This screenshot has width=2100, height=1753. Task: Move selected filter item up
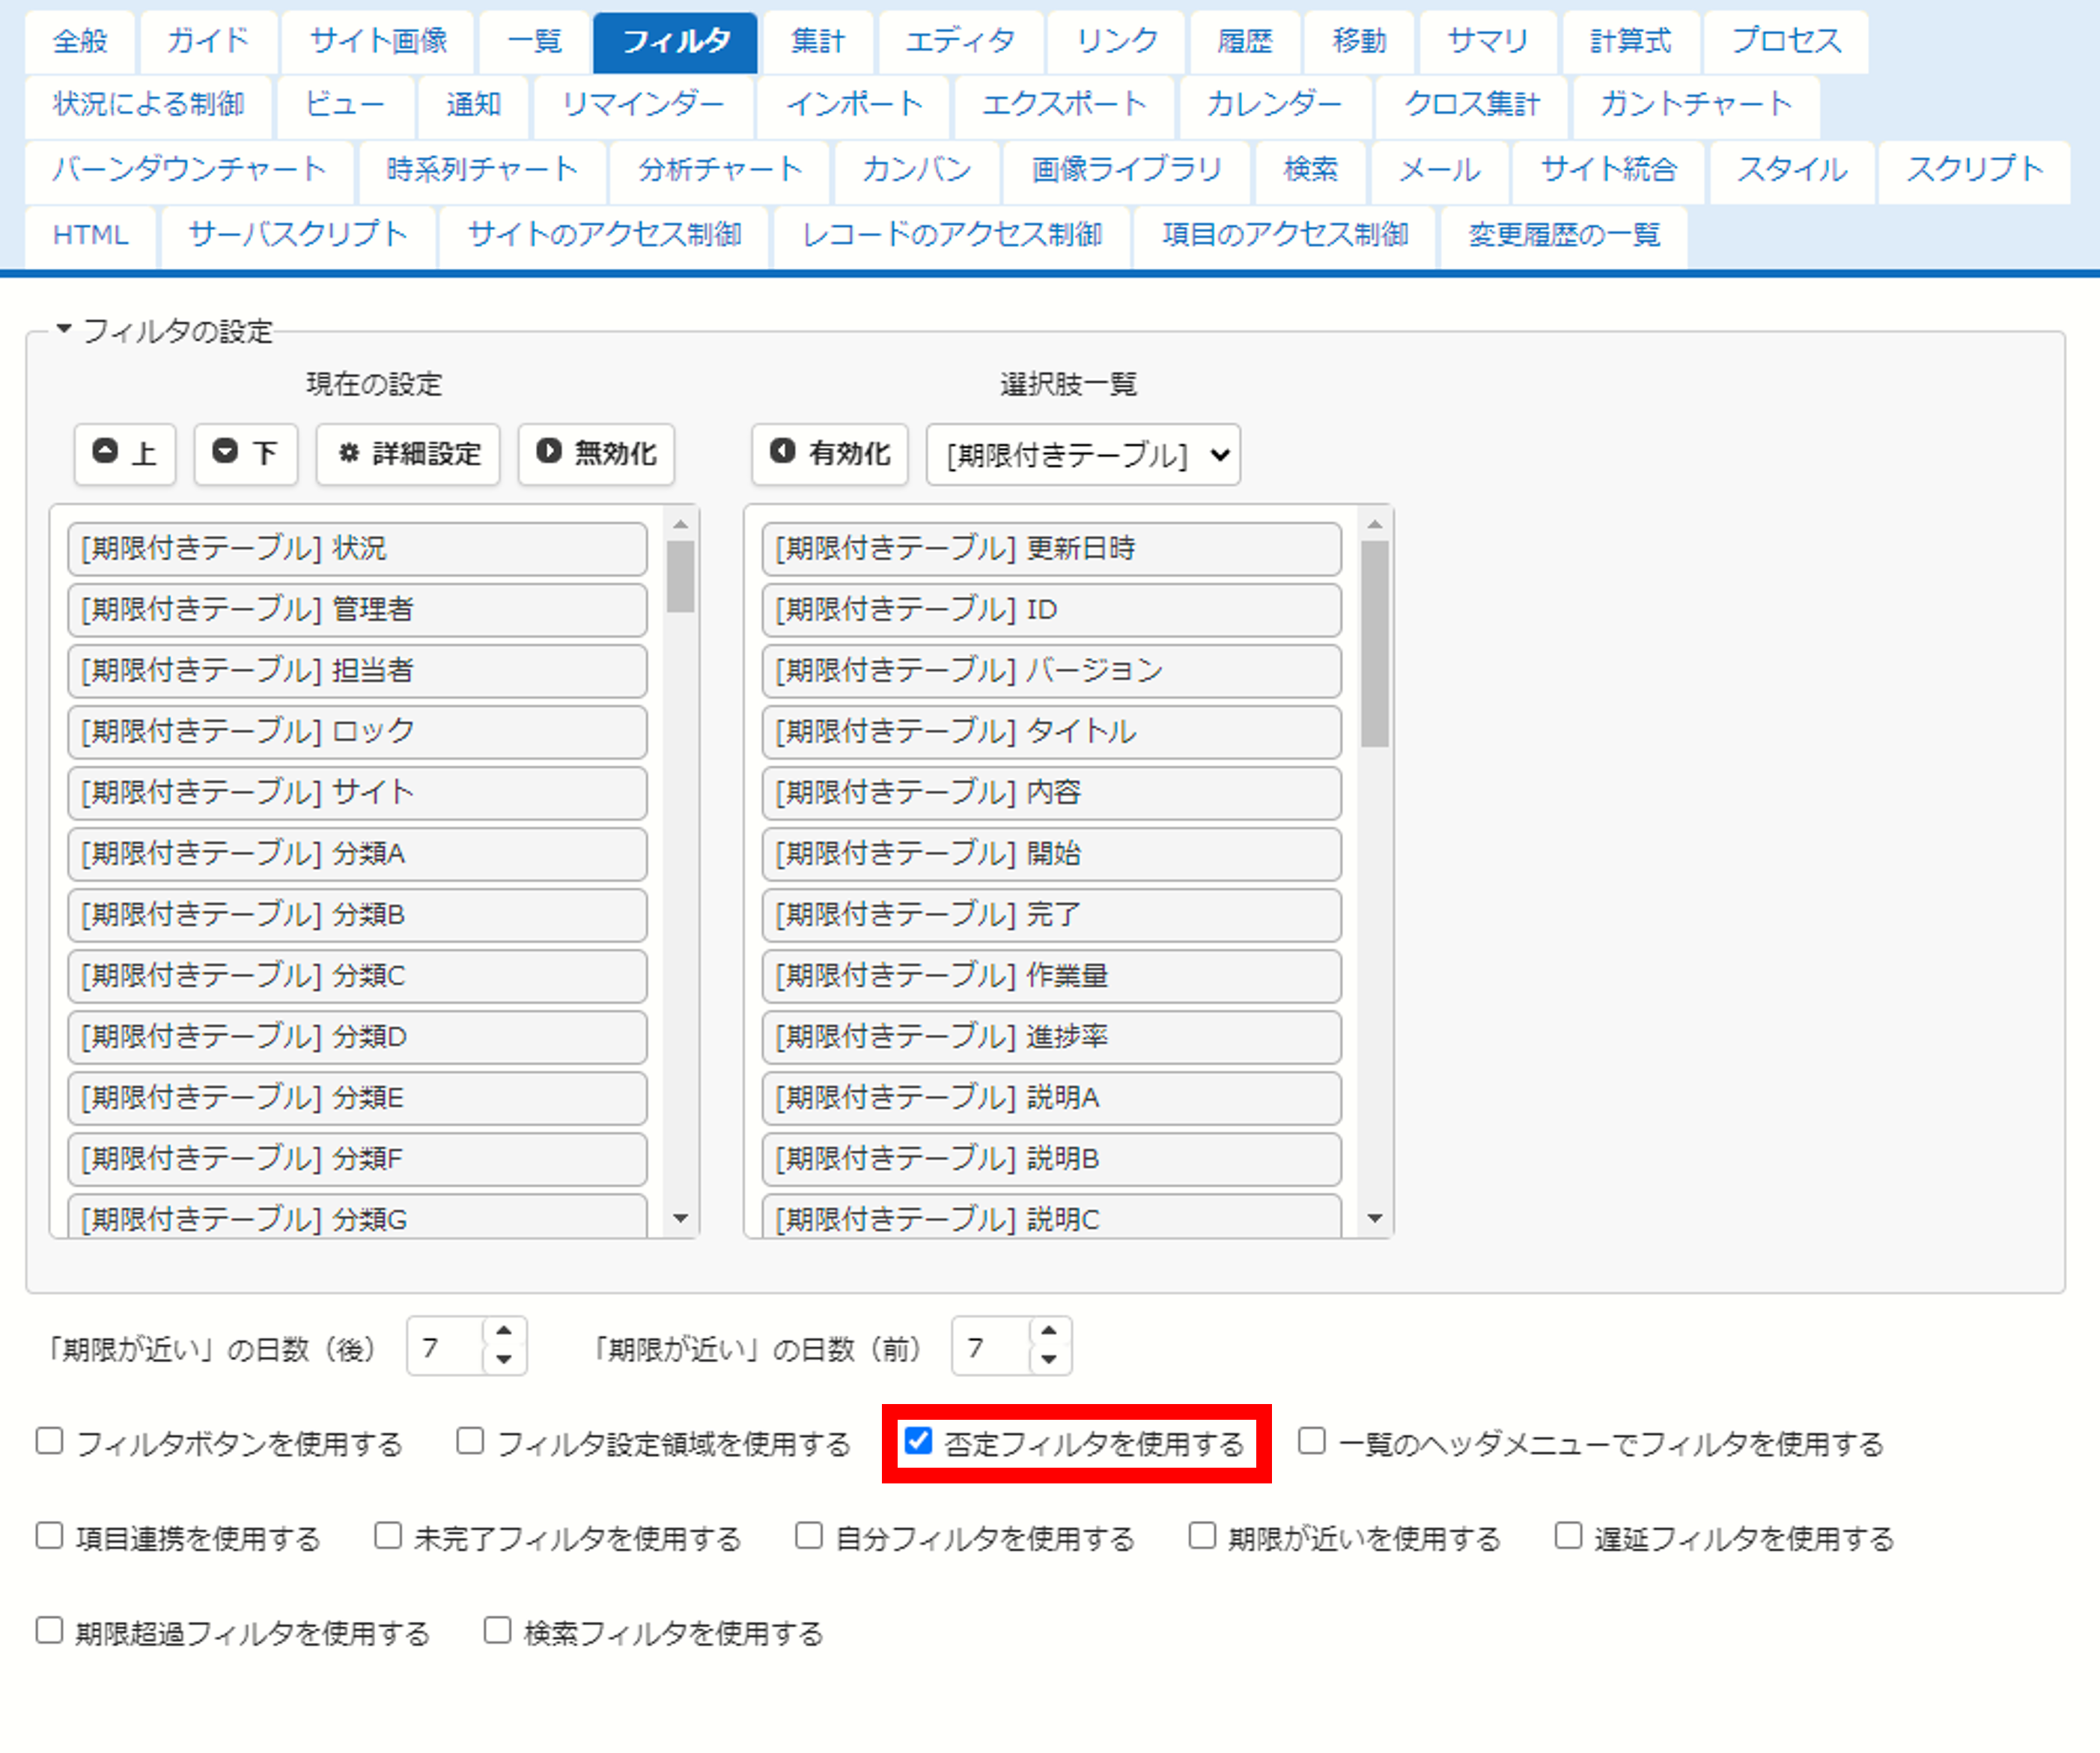[125, 454]
